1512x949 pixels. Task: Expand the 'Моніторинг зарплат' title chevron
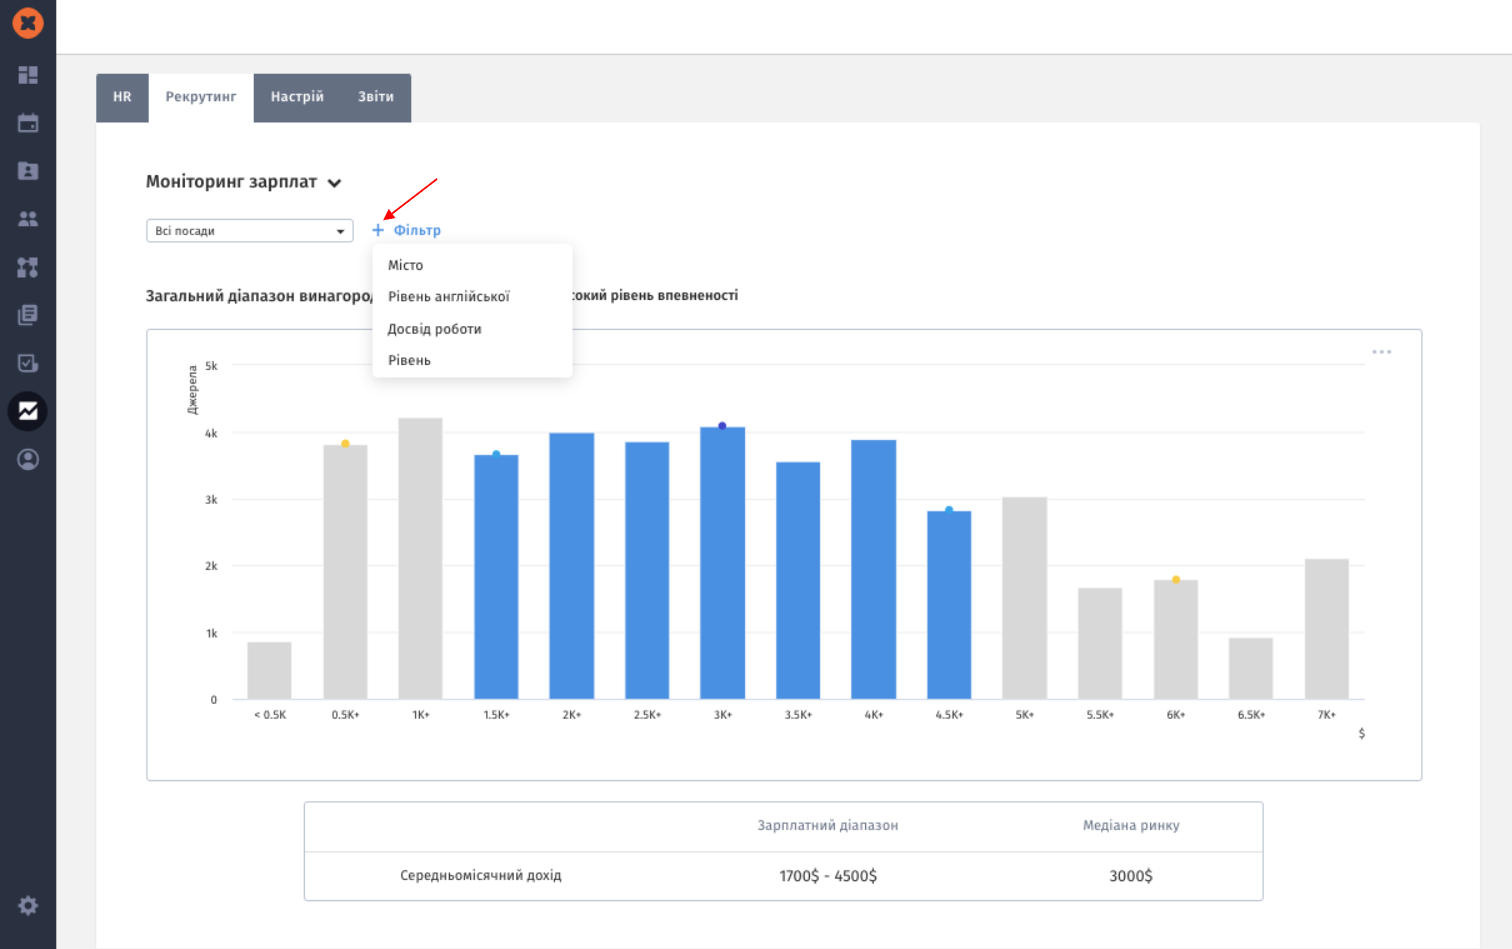coord(335,183)
